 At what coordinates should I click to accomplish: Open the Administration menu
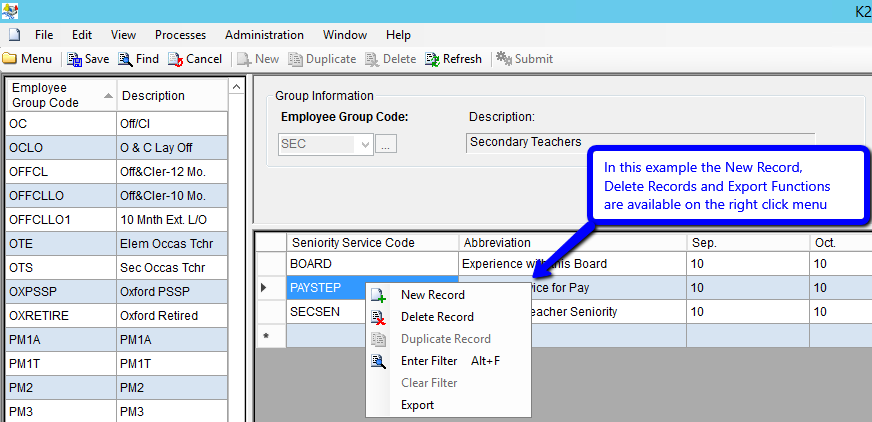[x=264, y=35]
